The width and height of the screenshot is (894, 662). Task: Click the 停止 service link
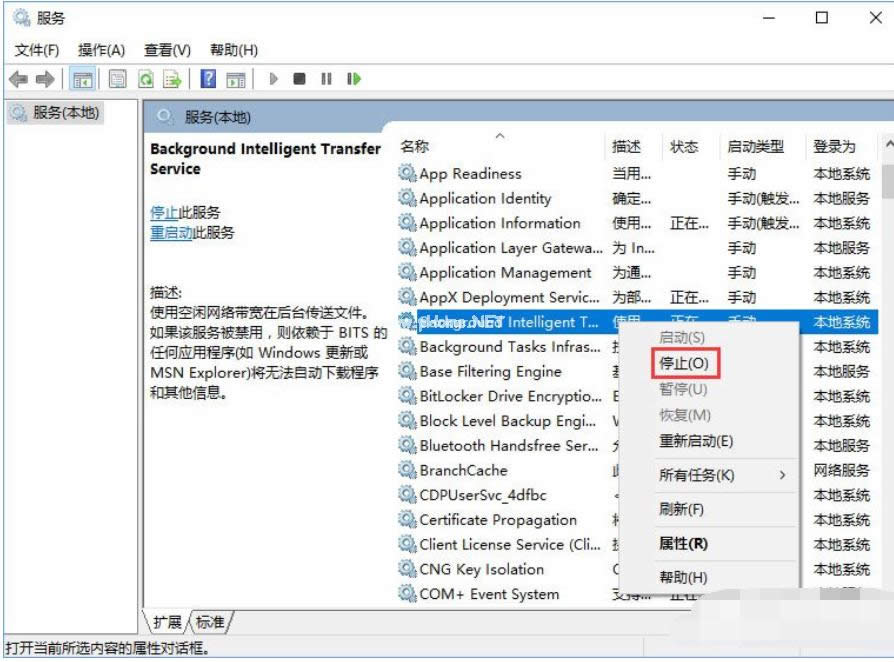pyautogui.click(x=164, y=213)
